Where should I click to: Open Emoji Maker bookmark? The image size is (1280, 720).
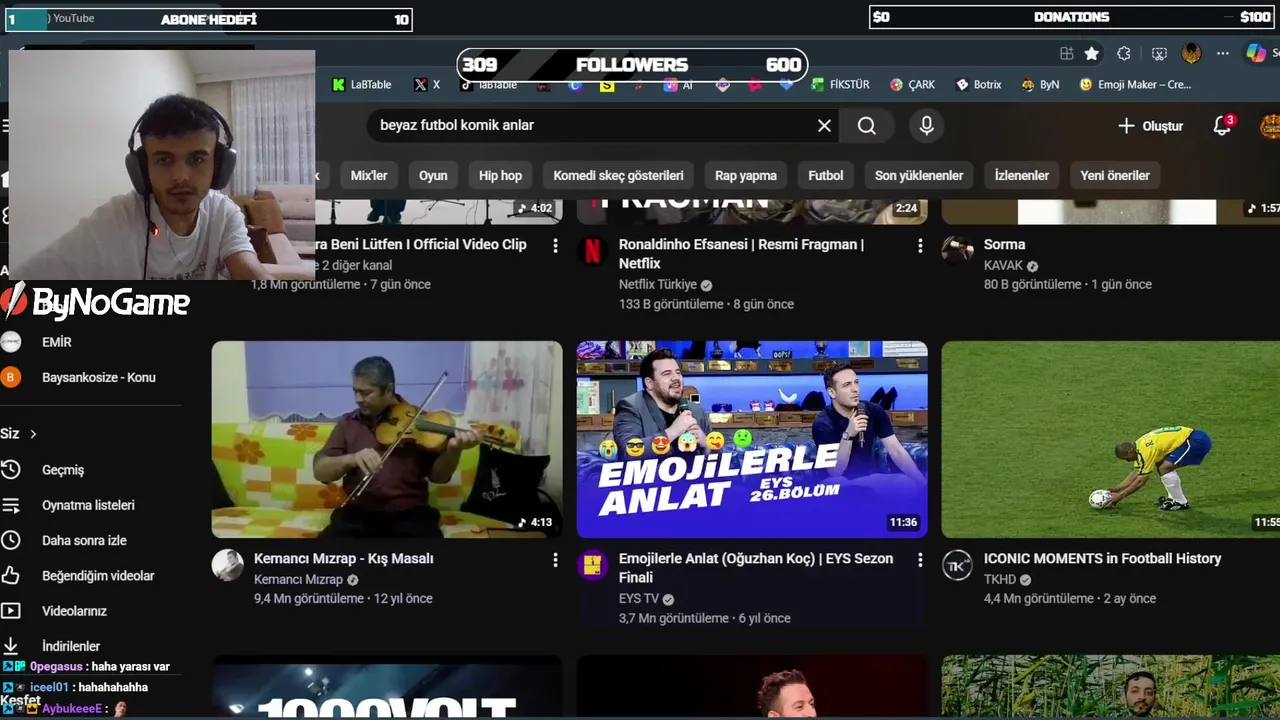[x=1135, y=85]
